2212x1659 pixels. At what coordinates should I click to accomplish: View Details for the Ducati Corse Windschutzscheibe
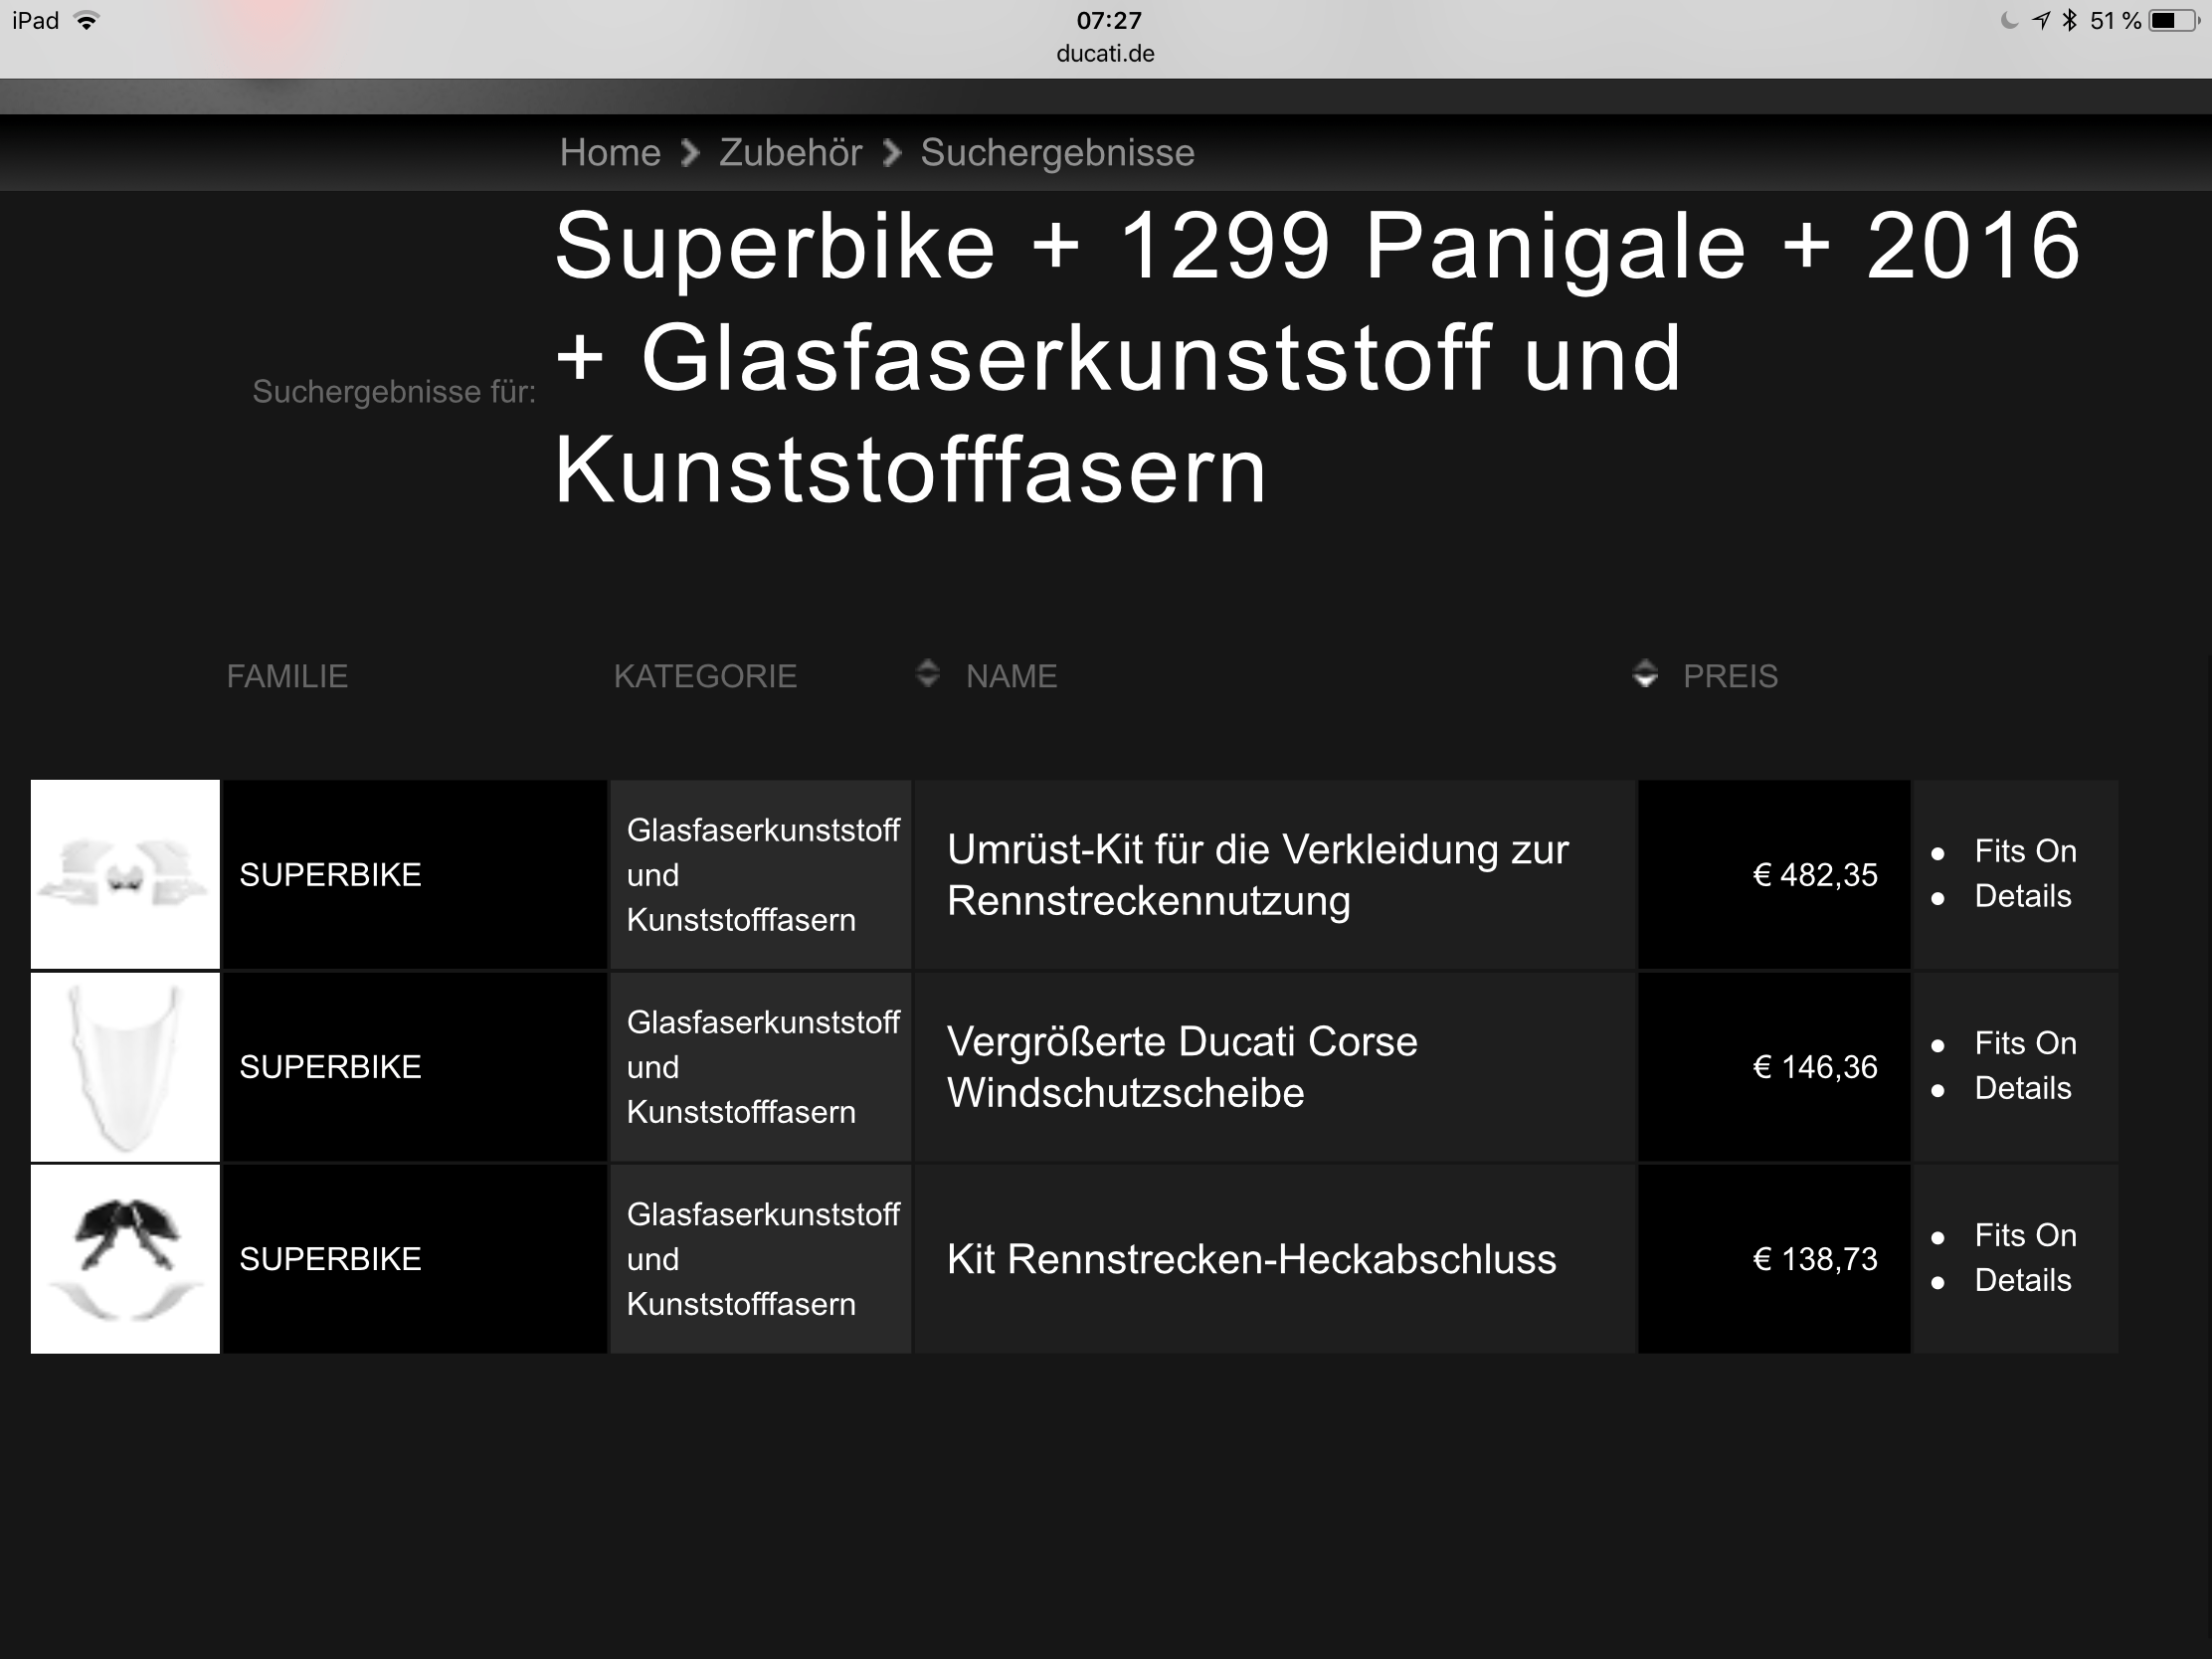pos(2022,1088)
